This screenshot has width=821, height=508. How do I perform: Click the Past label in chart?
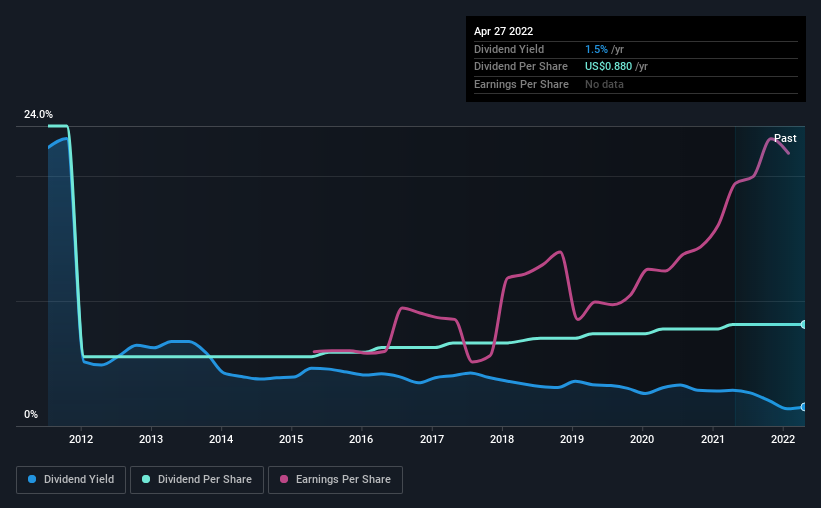pyautogui.click(x=785, y=138)
